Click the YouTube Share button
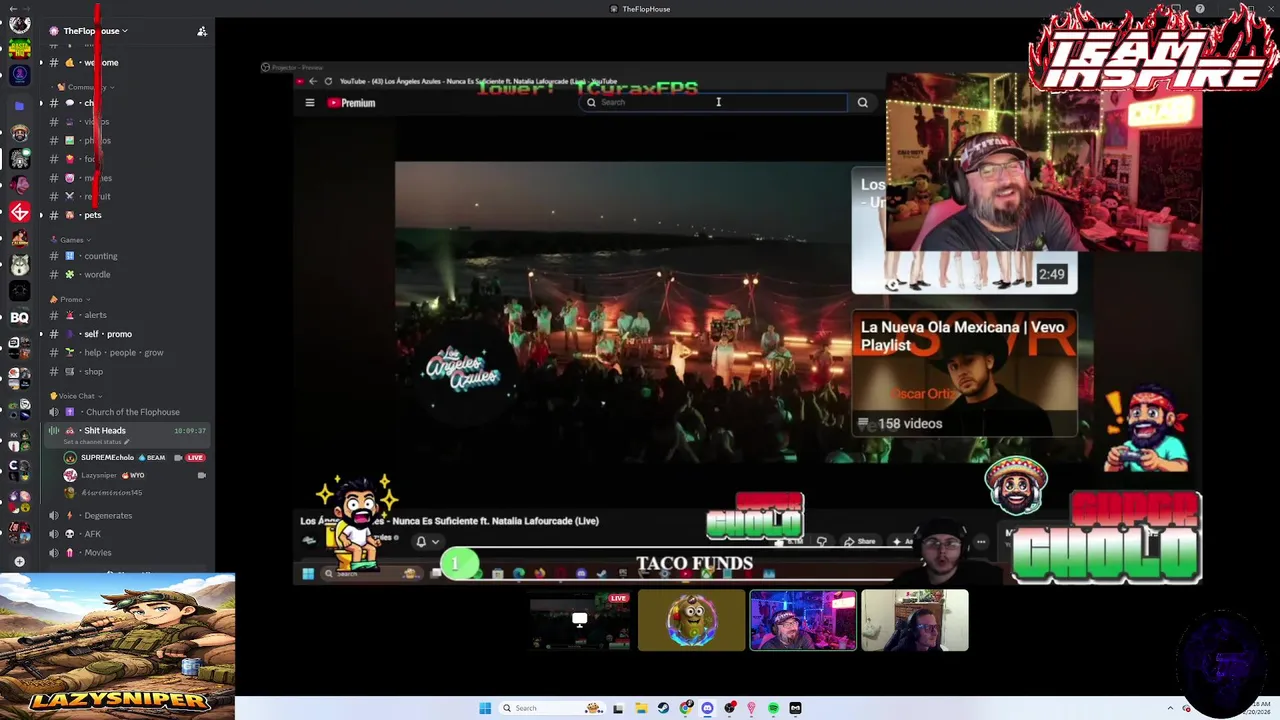This screenshot has width=1280, height=720. coord(860,542)
